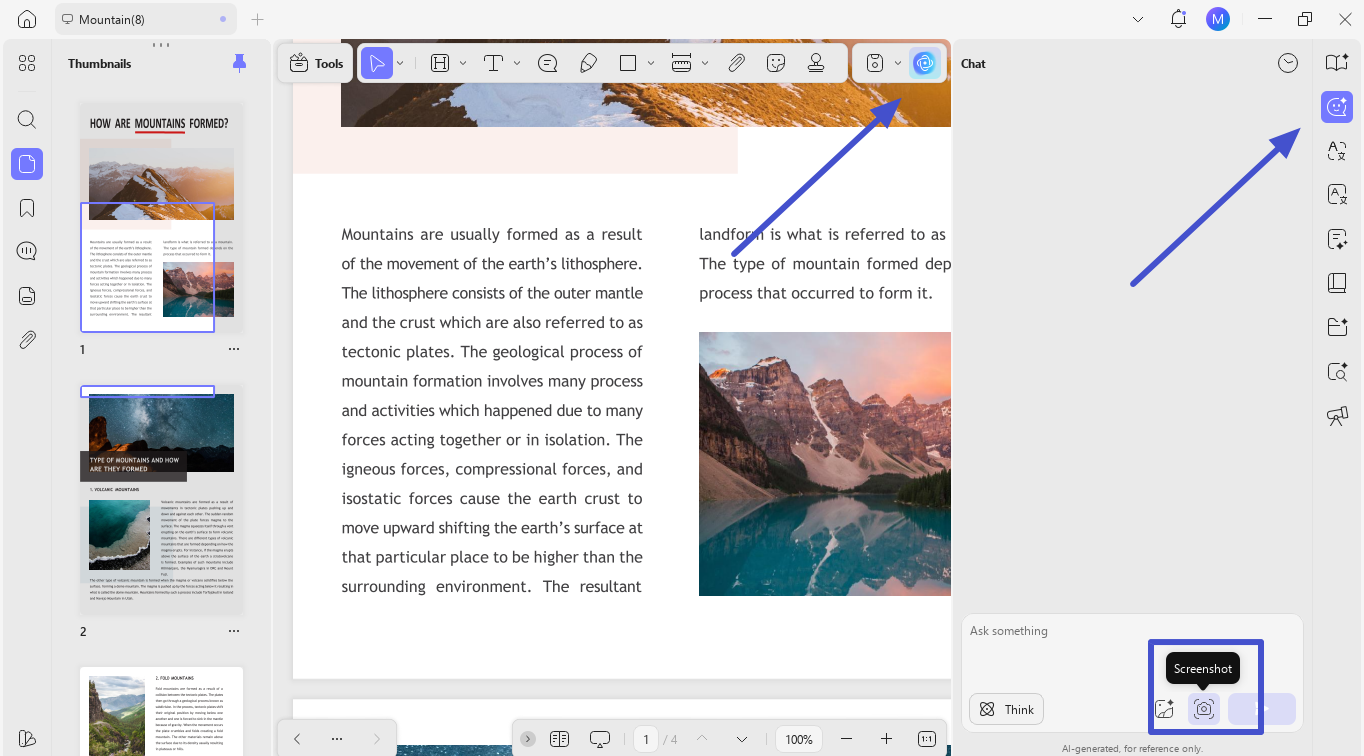Open the page organize grid icon in left sidebar
The image size is (1364, 756).
[27, 63]
